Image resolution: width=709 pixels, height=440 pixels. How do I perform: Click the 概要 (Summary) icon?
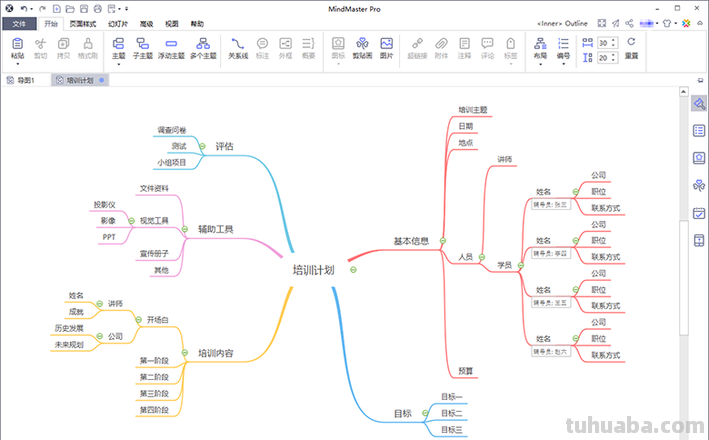pos(308,44)
